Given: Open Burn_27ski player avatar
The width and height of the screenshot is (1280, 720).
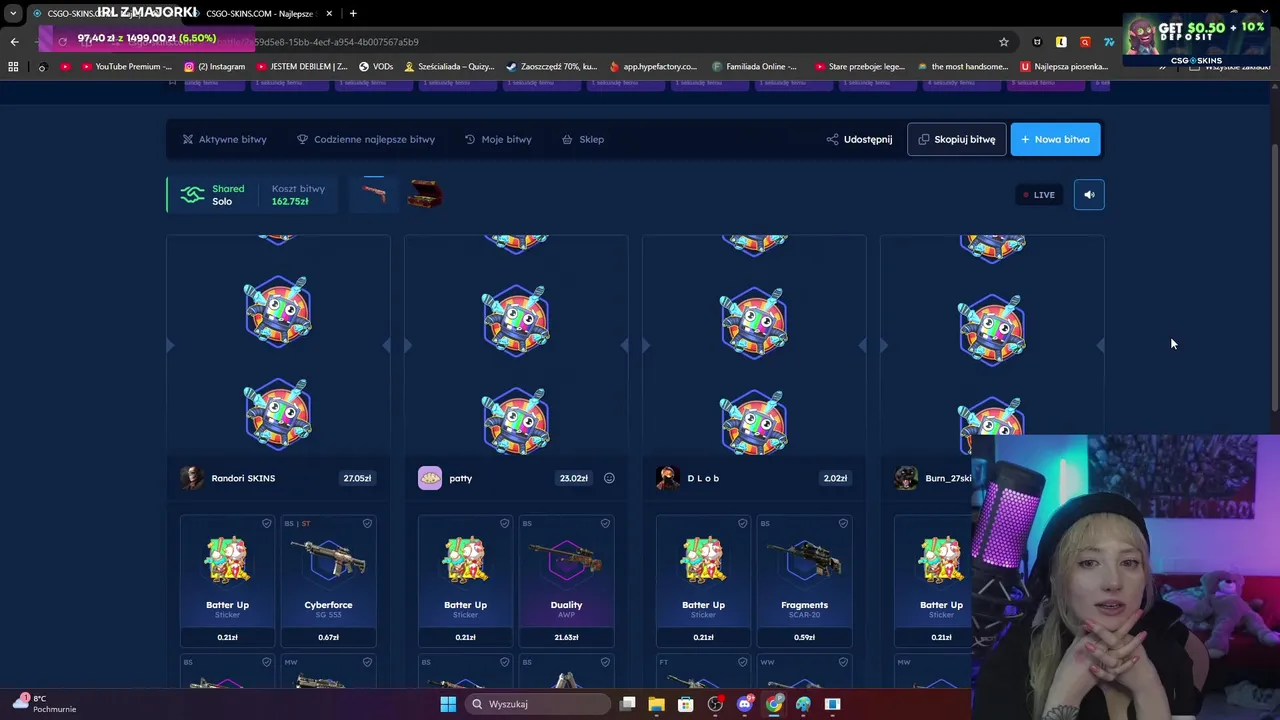Looking at the screenshot, I should pyautogui.click(x=906, y=478).
